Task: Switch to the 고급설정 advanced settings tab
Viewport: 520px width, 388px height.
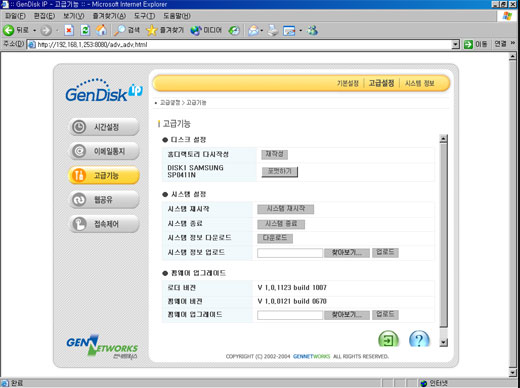Action: 381,83
